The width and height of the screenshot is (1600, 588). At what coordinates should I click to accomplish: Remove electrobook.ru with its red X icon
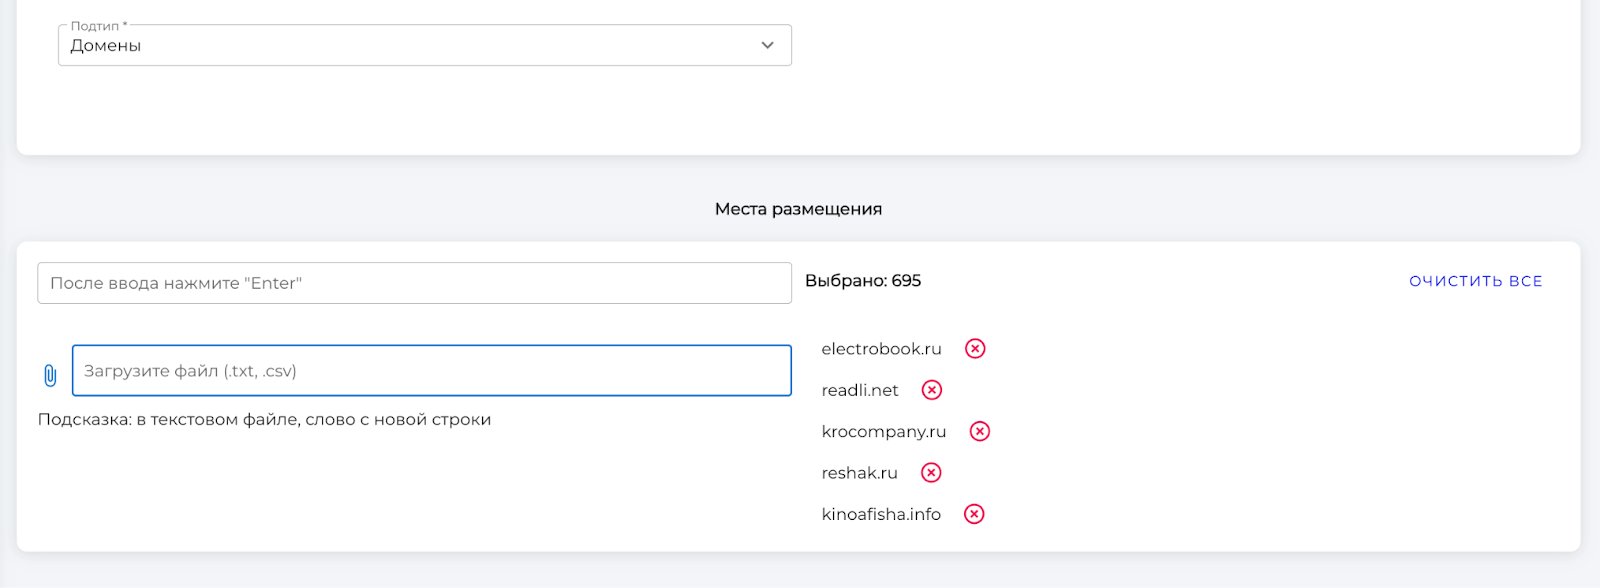975,348
